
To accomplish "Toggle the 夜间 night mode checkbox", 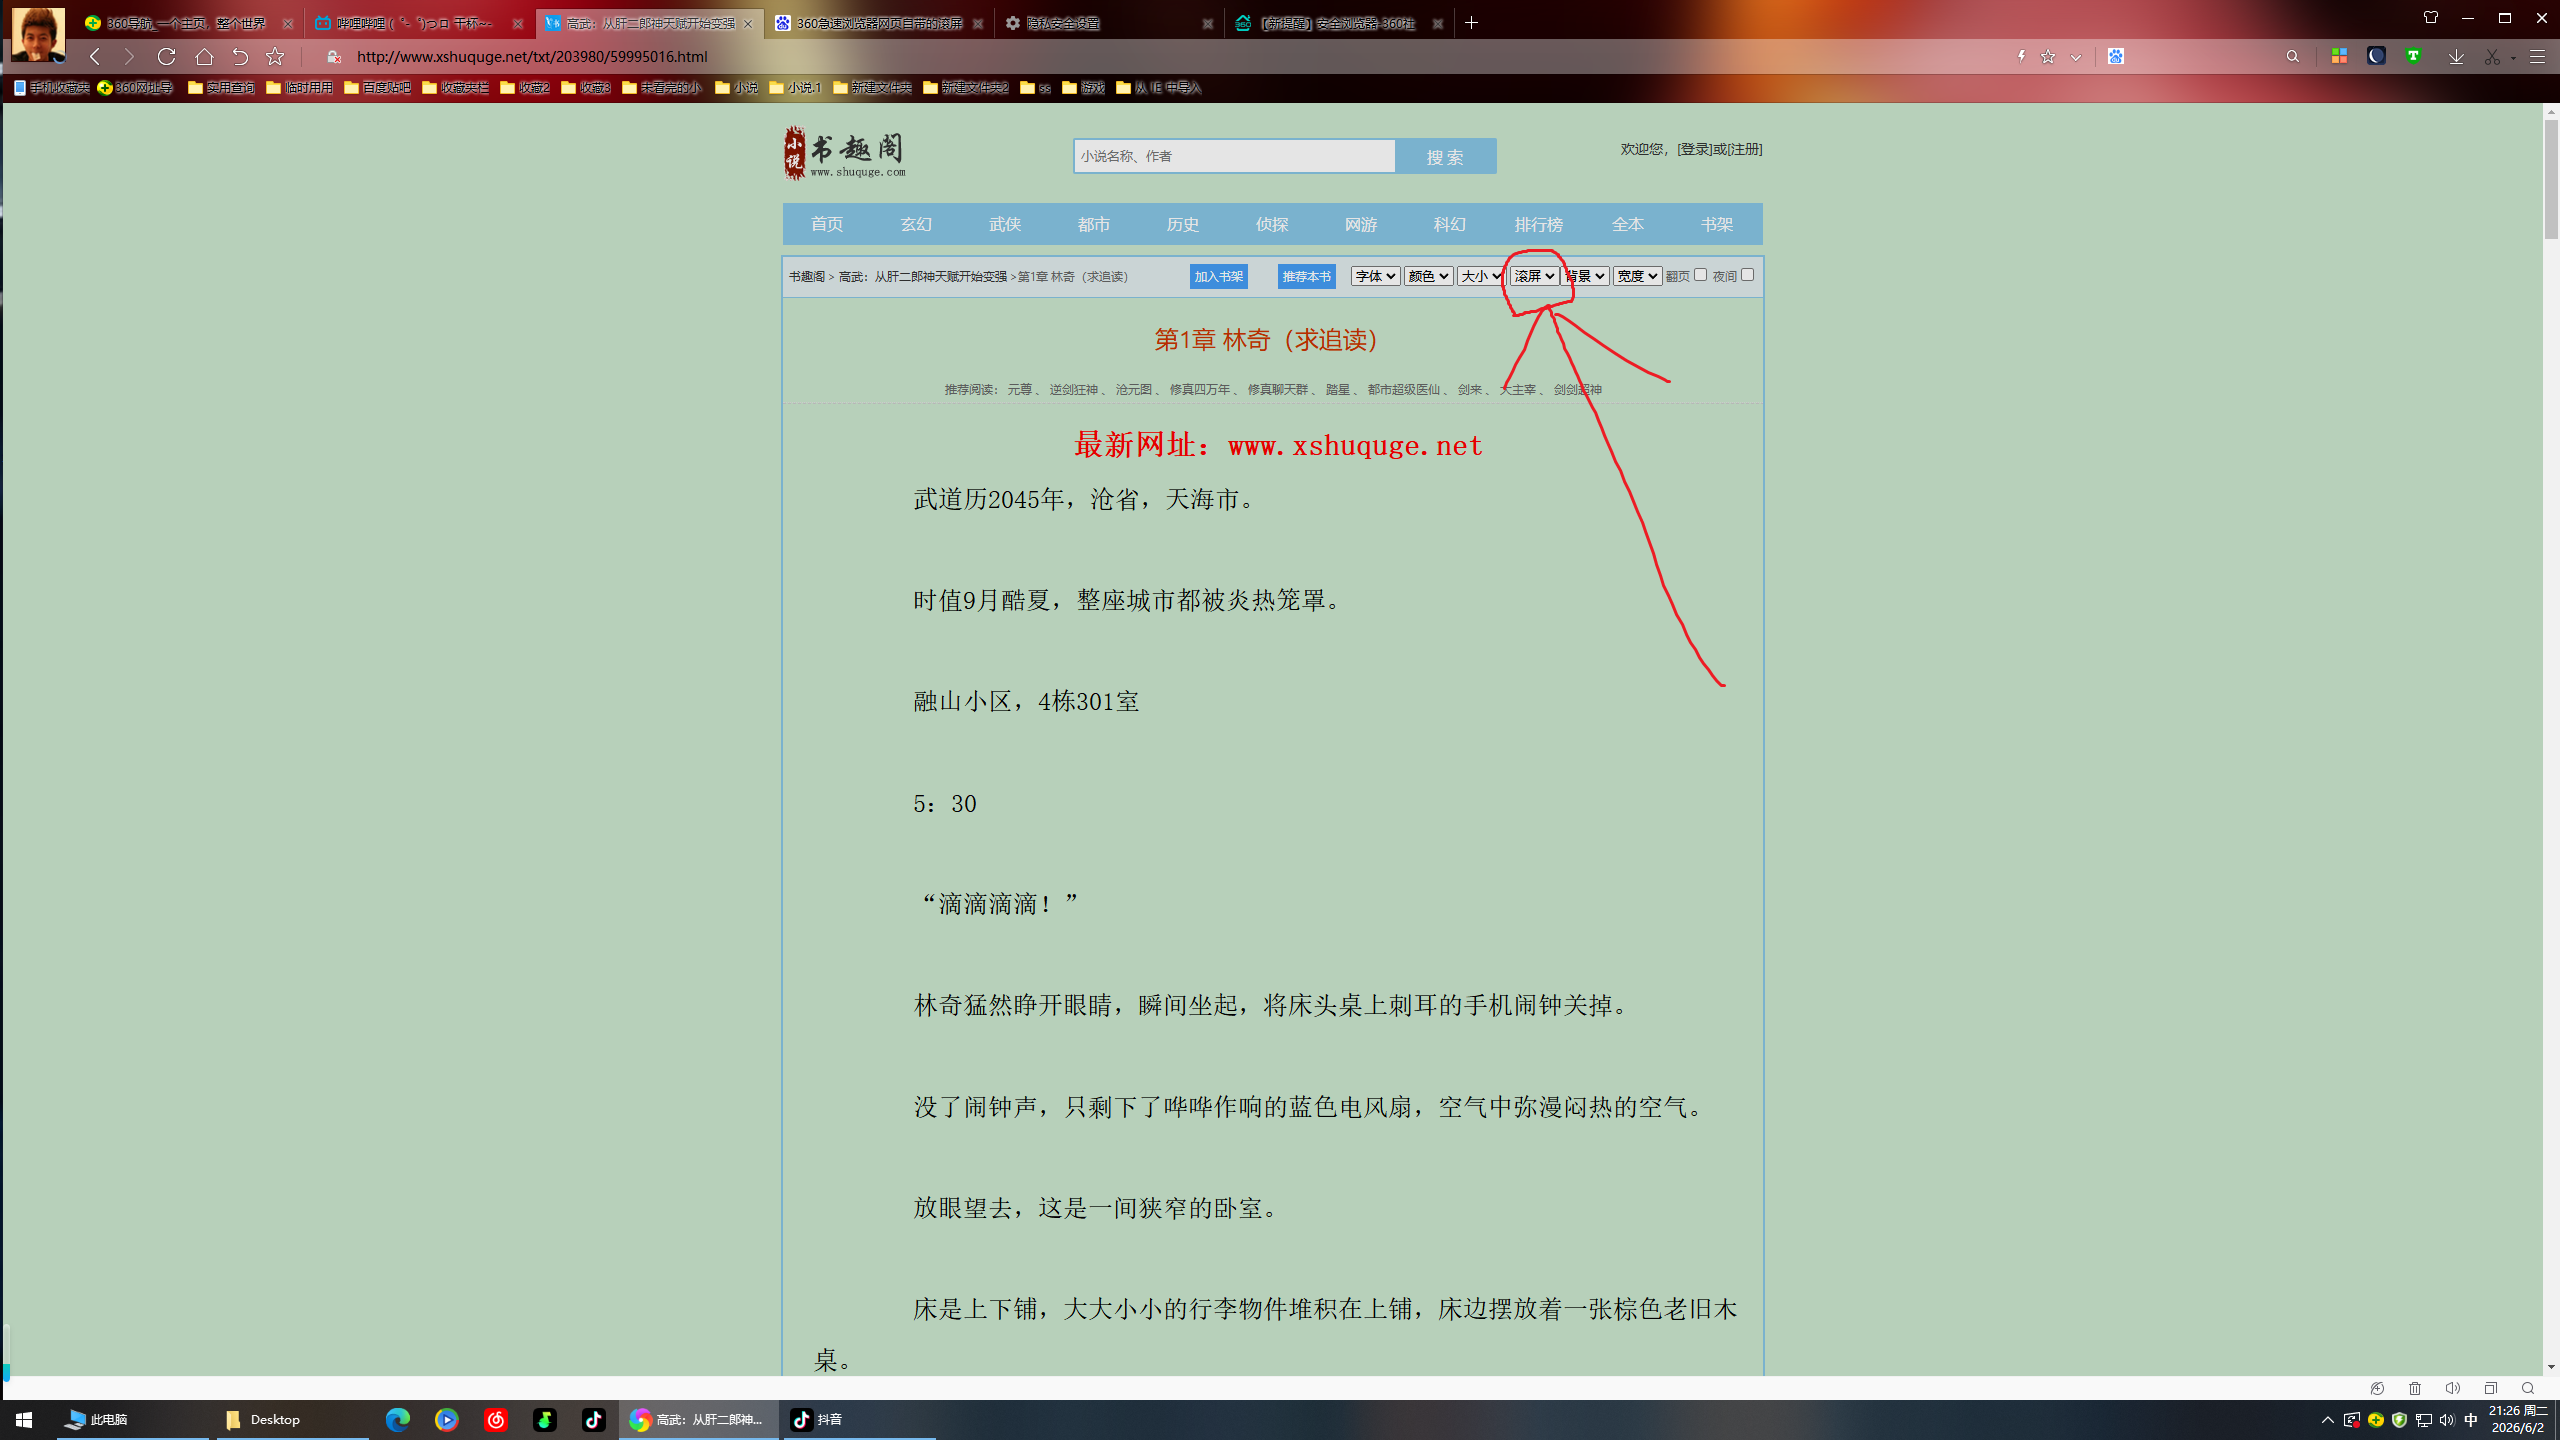I will pos(1747,275).
